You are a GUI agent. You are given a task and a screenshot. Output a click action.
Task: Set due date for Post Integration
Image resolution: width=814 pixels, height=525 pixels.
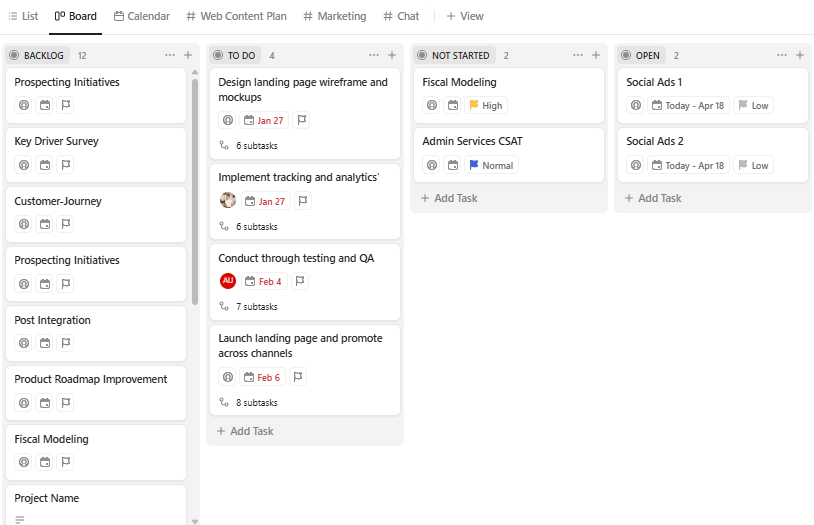(45, 343)
